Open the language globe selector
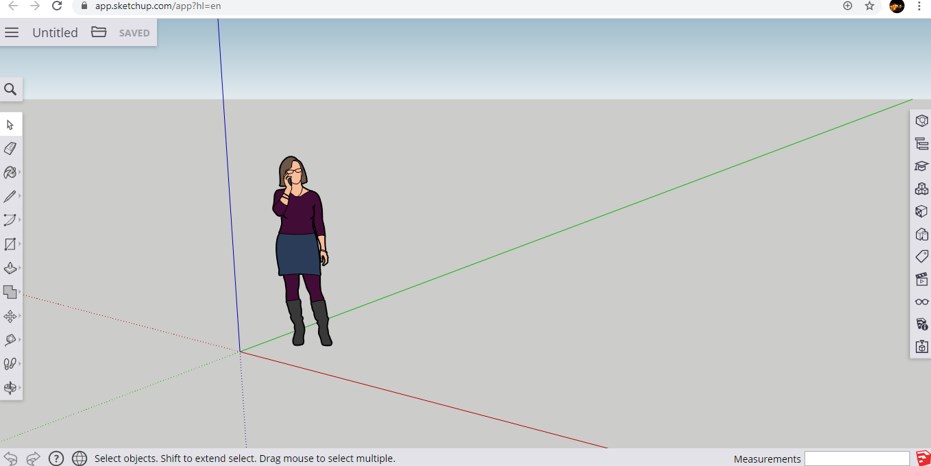This screenshot has width=931, height=466. point(79,458)
